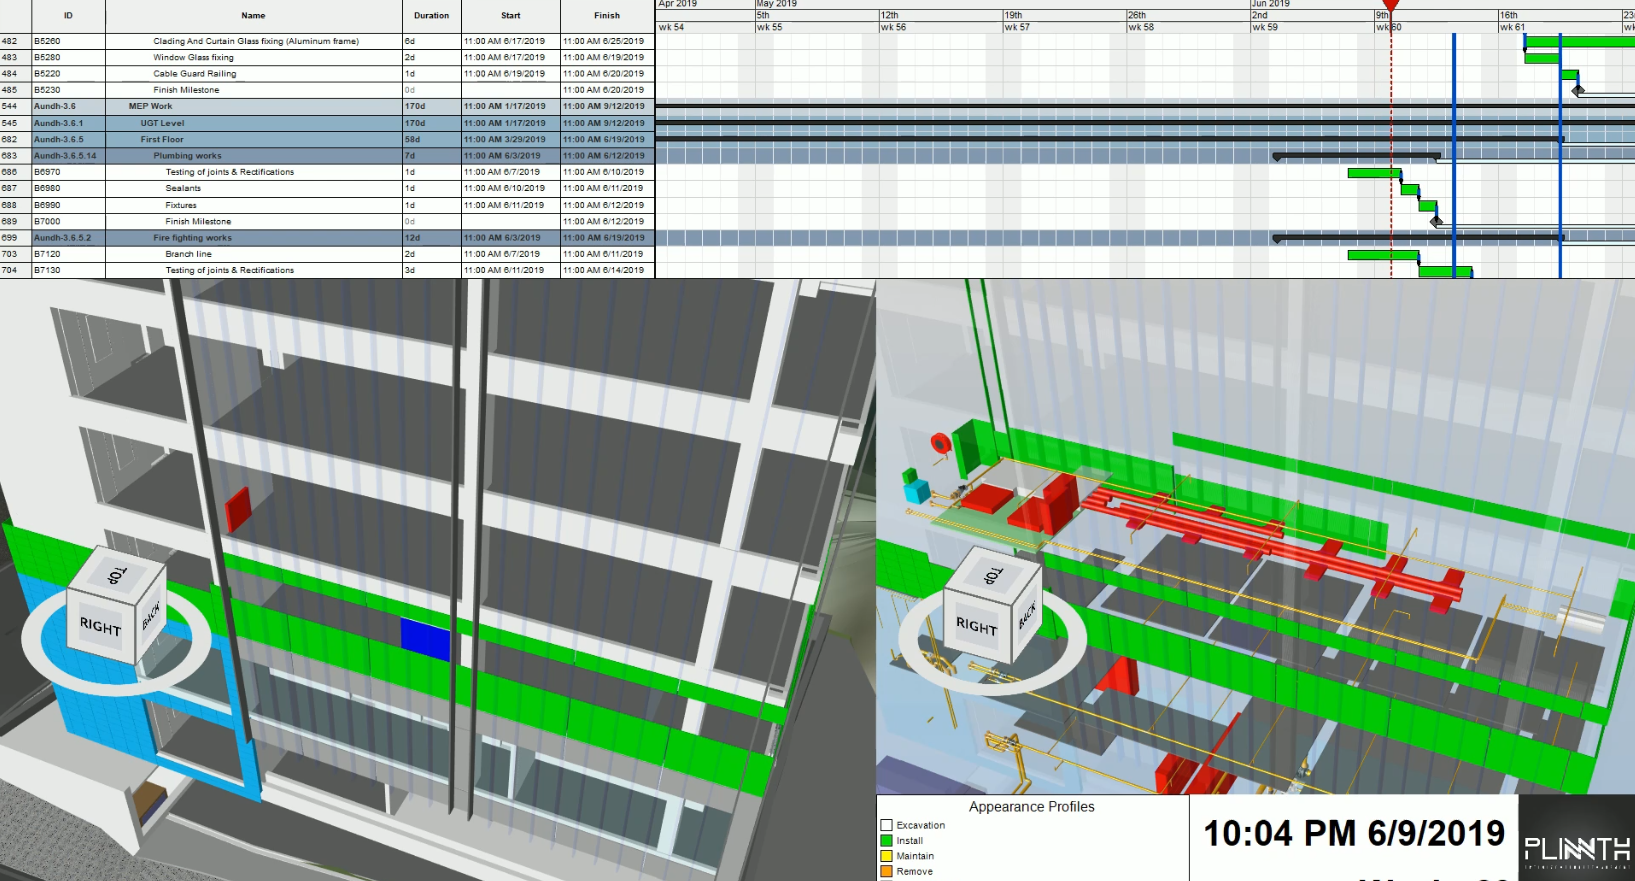Select the 'Sealants' task name
Screen dimensions: 1635x881
(183, 188)
